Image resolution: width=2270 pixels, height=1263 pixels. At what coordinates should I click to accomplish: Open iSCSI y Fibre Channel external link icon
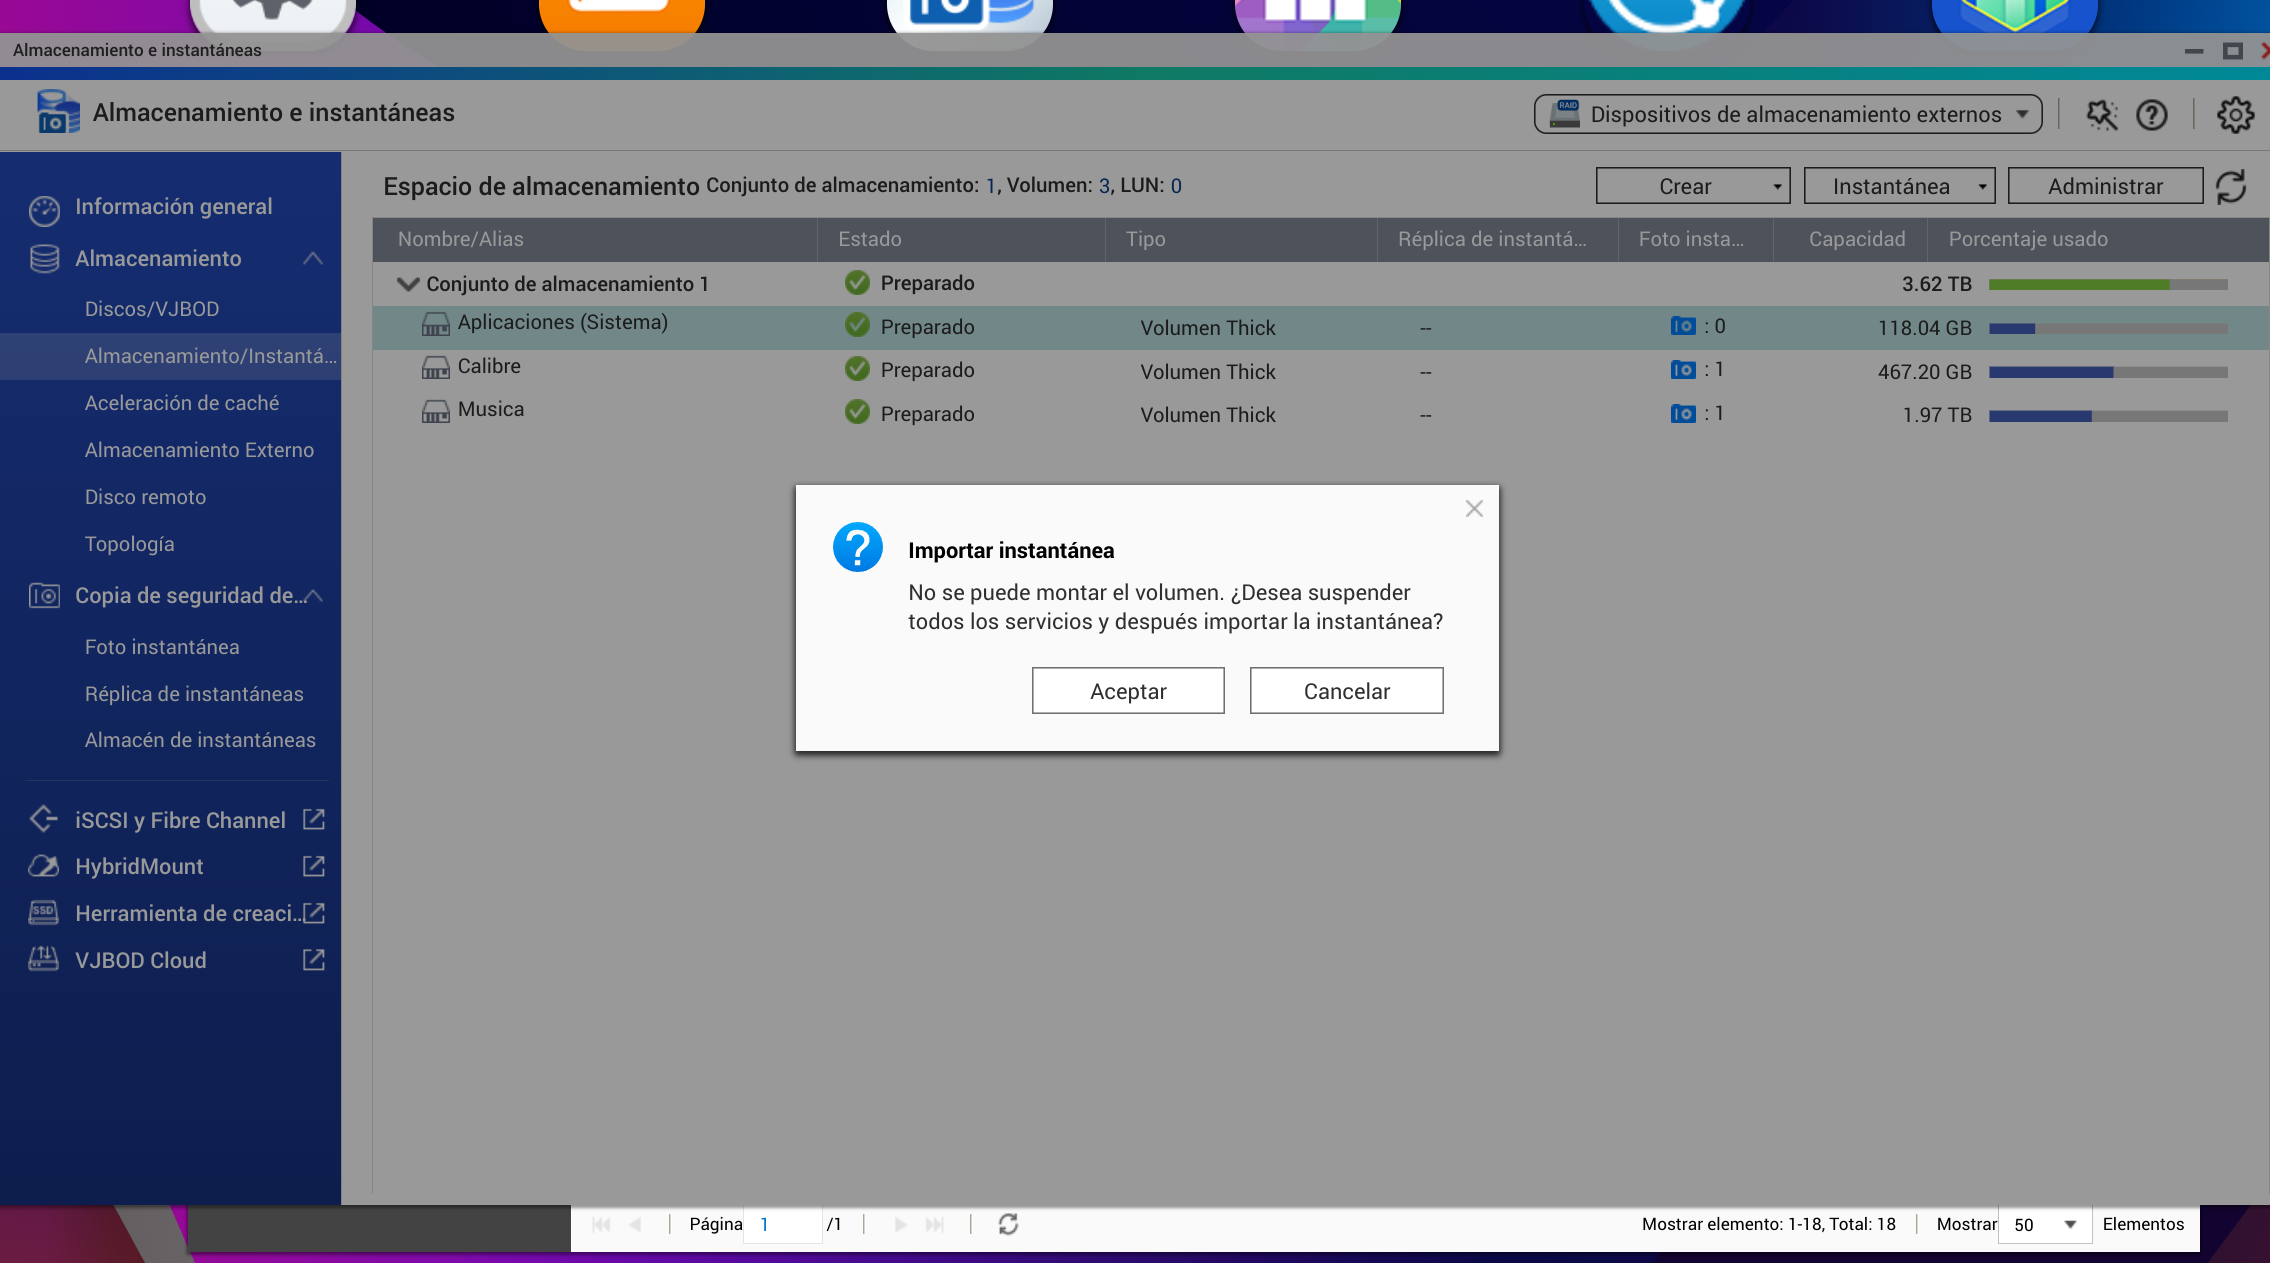[314, 820]
